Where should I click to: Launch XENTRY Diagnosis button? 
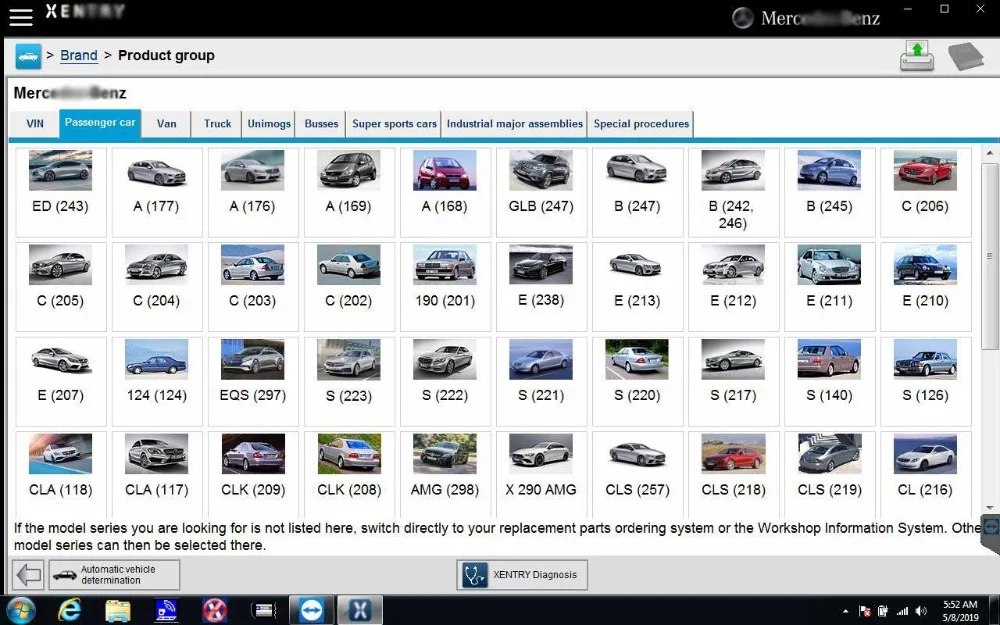point(522,575)
